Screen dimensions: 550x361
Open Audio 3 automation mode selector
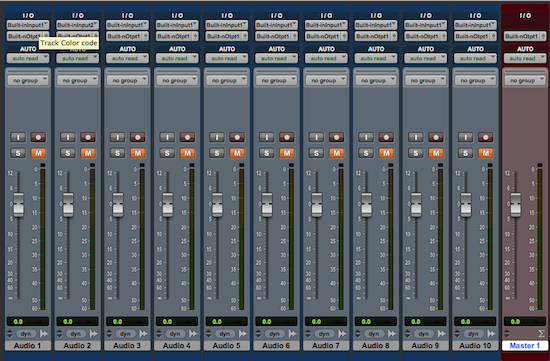pos(127,59)
